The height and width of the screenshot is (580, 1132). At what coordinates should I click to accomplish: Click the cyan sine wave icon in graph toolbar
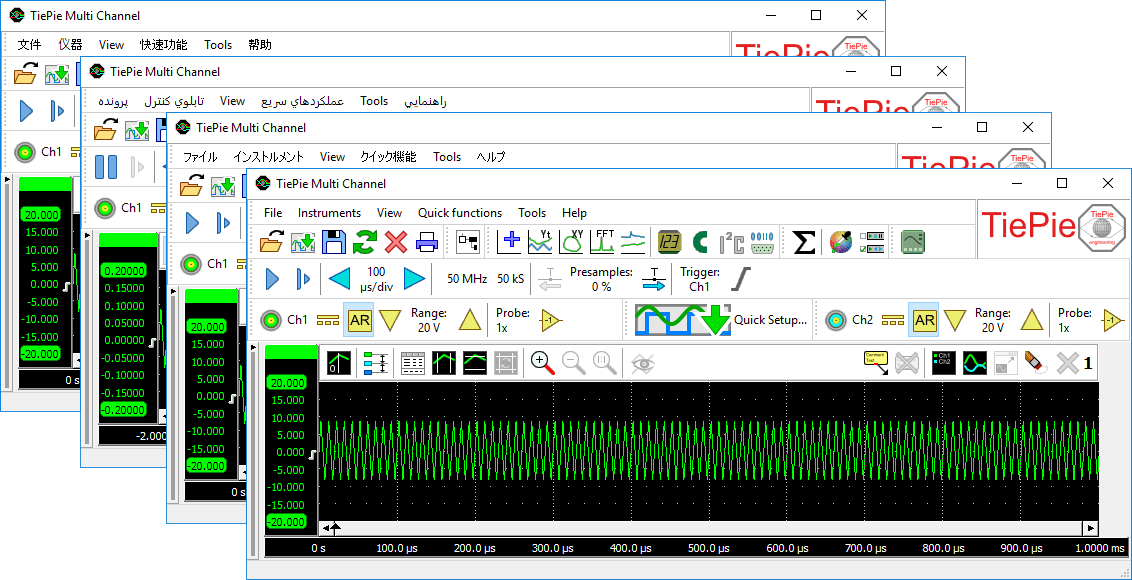tap(974, 363)
